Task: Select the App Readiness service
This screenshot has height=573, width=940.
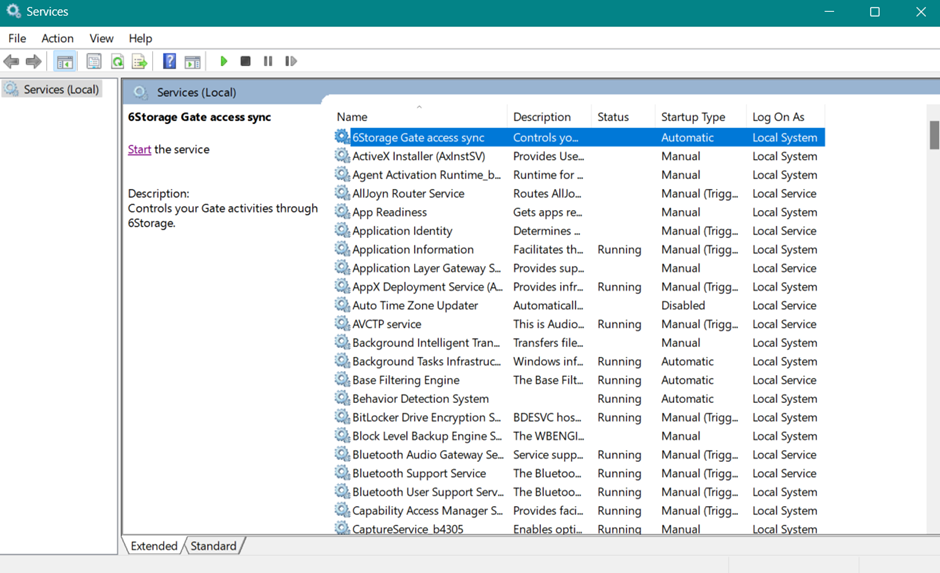Action: click(579, 212)
